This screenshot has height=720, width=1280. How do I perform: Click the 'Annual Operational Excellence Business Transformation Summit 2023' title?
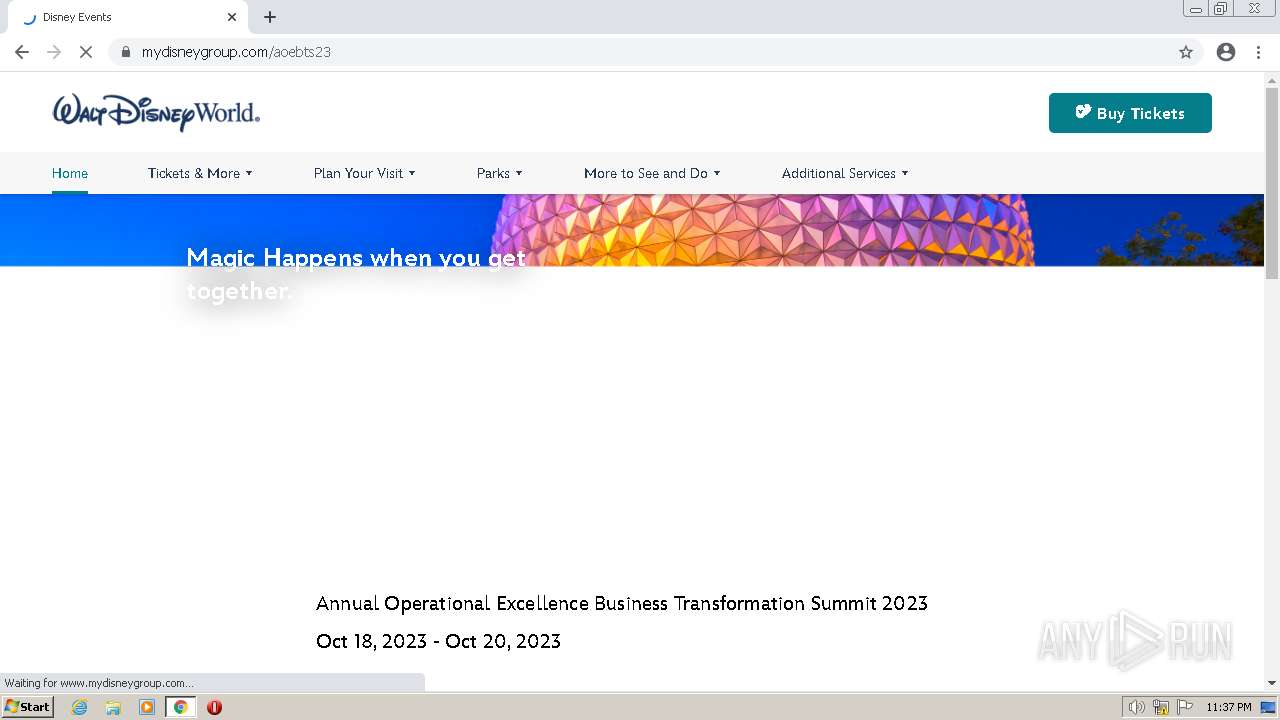click(x=622, y=603)
